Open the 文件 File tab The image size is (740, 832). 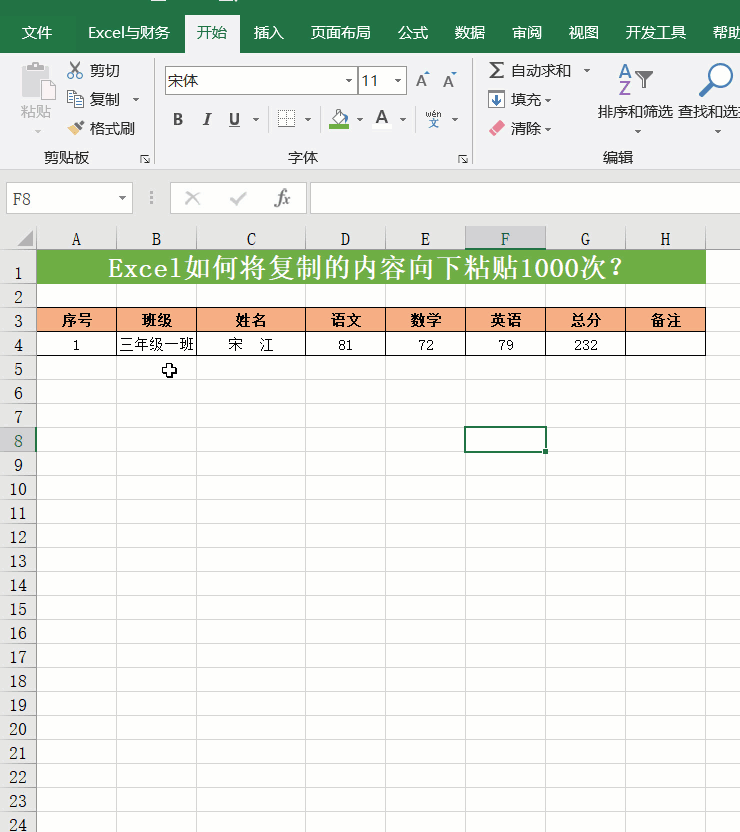pyautogui.click(x=37, y=33)
